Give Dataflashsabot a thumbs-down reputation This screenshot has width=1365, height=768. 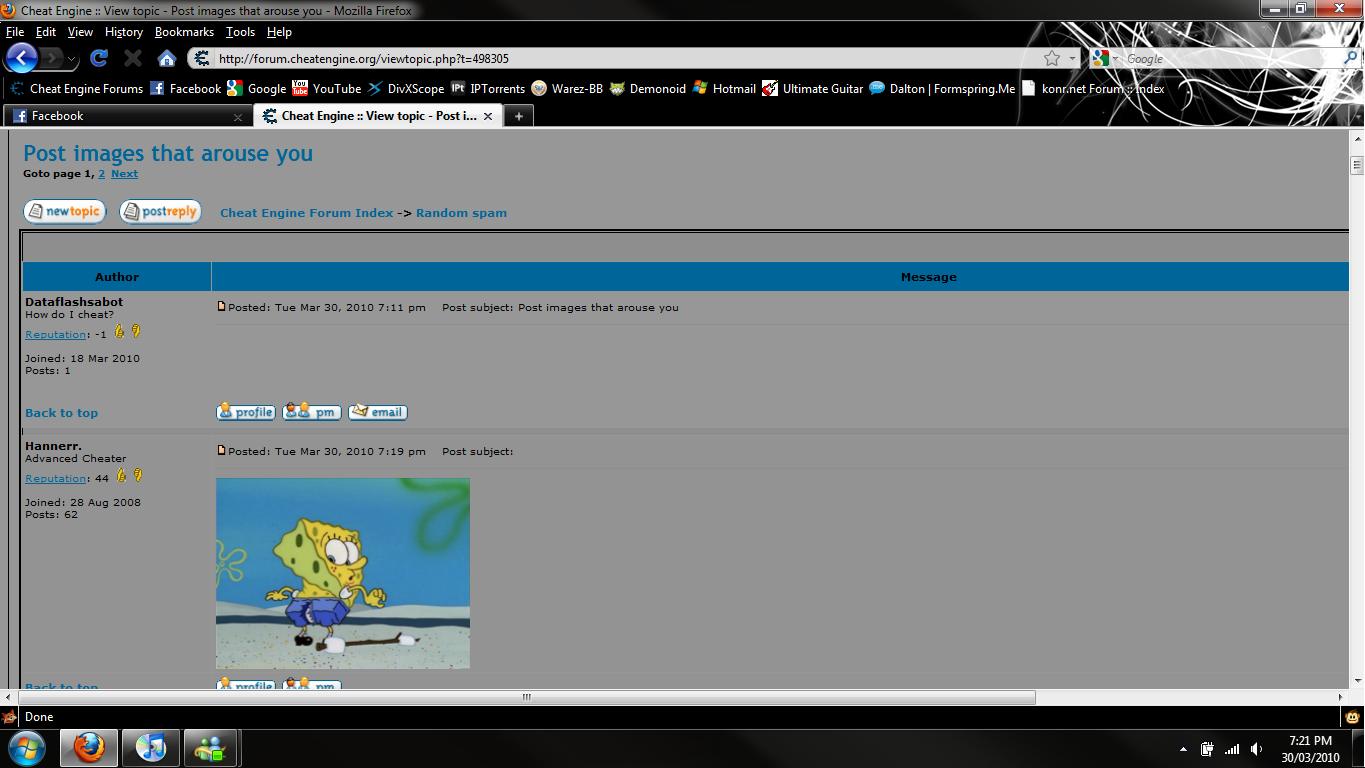tap(136, 331)
